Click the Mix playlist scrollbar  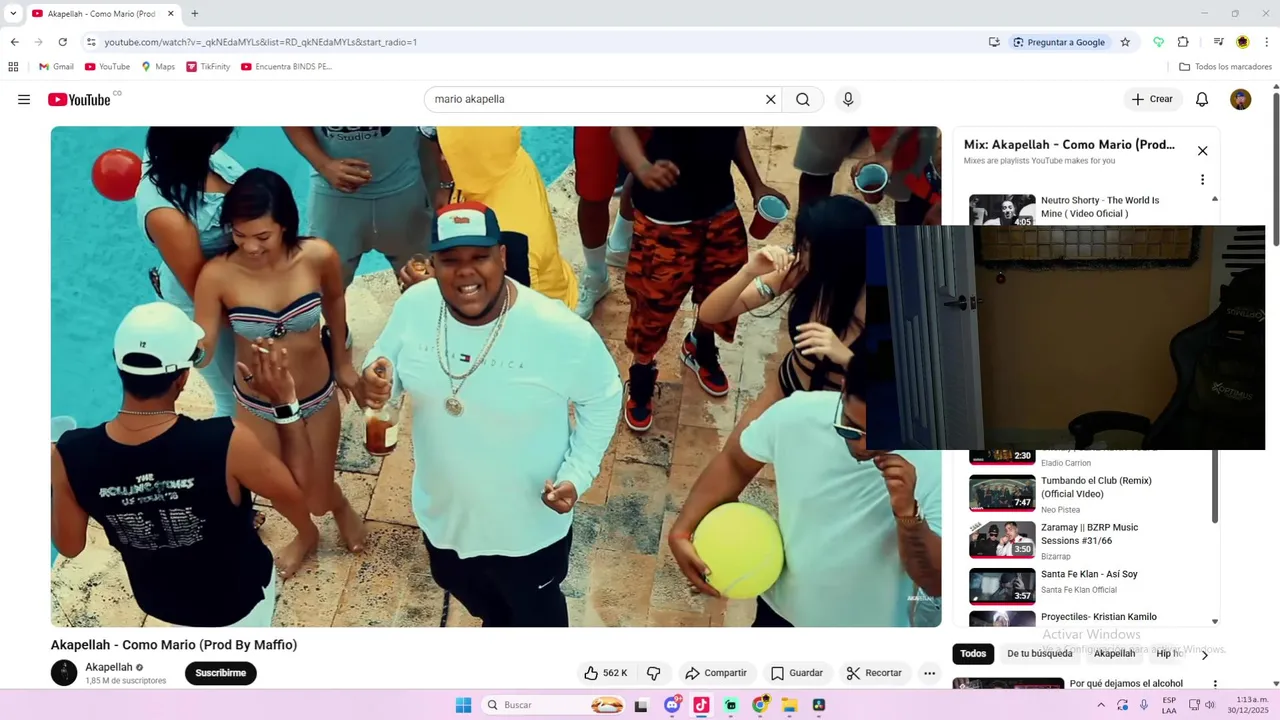pos(1215,485)
